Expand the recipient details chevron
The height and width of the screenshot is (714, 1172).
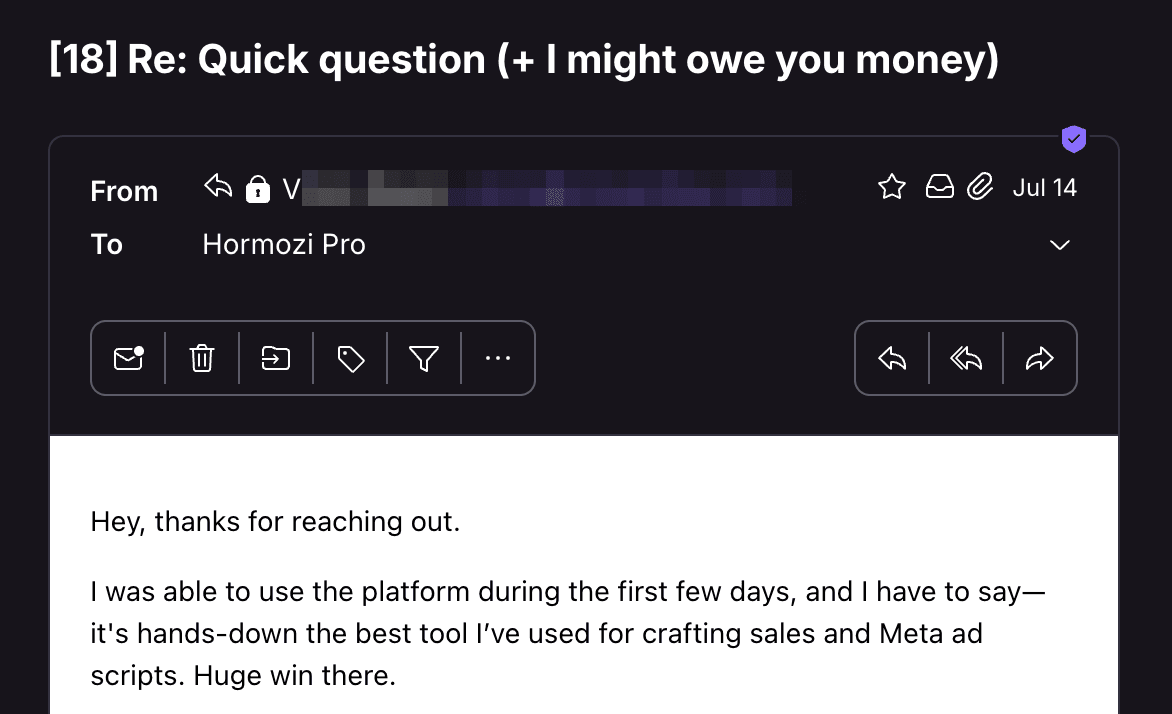[1060, 245]
